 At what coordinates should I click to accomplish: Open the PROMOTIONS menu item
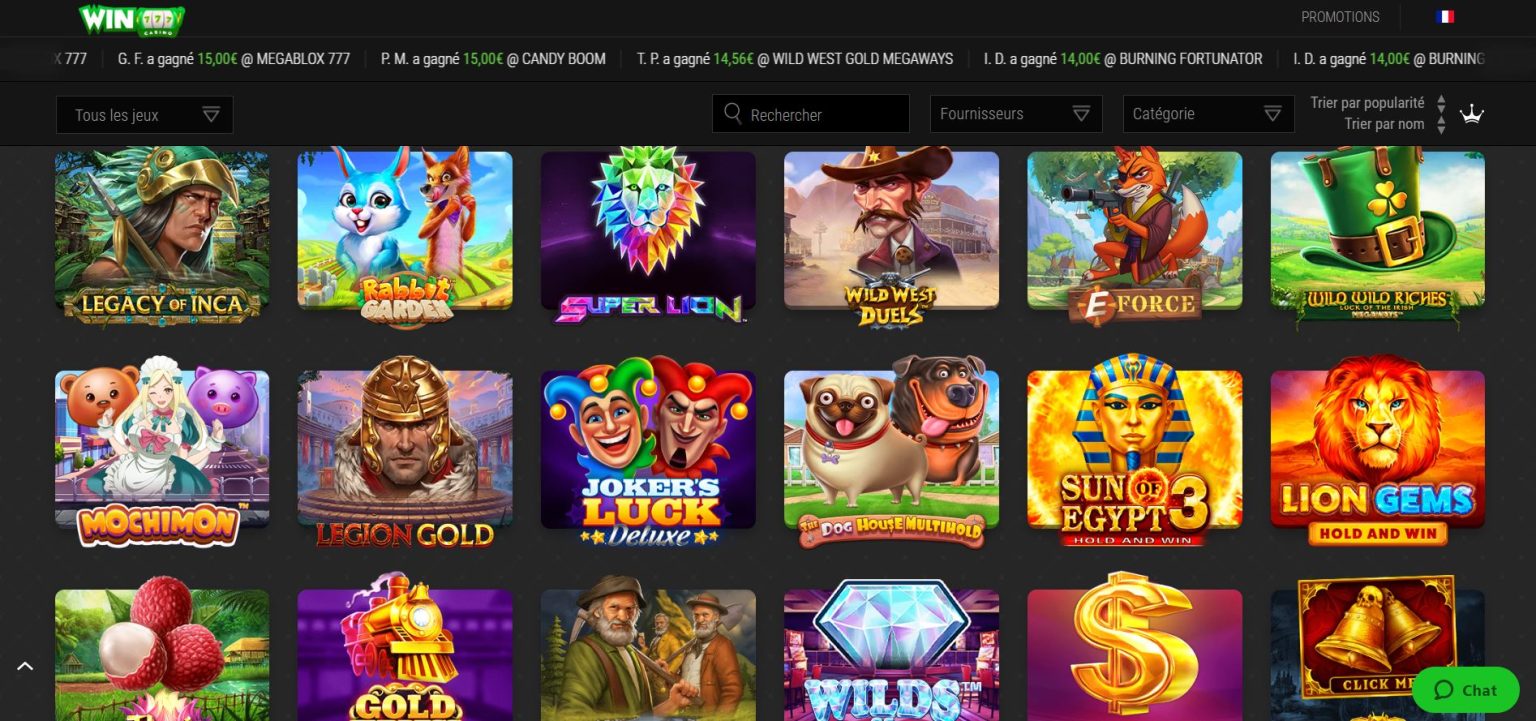(x=1340, y=17)
